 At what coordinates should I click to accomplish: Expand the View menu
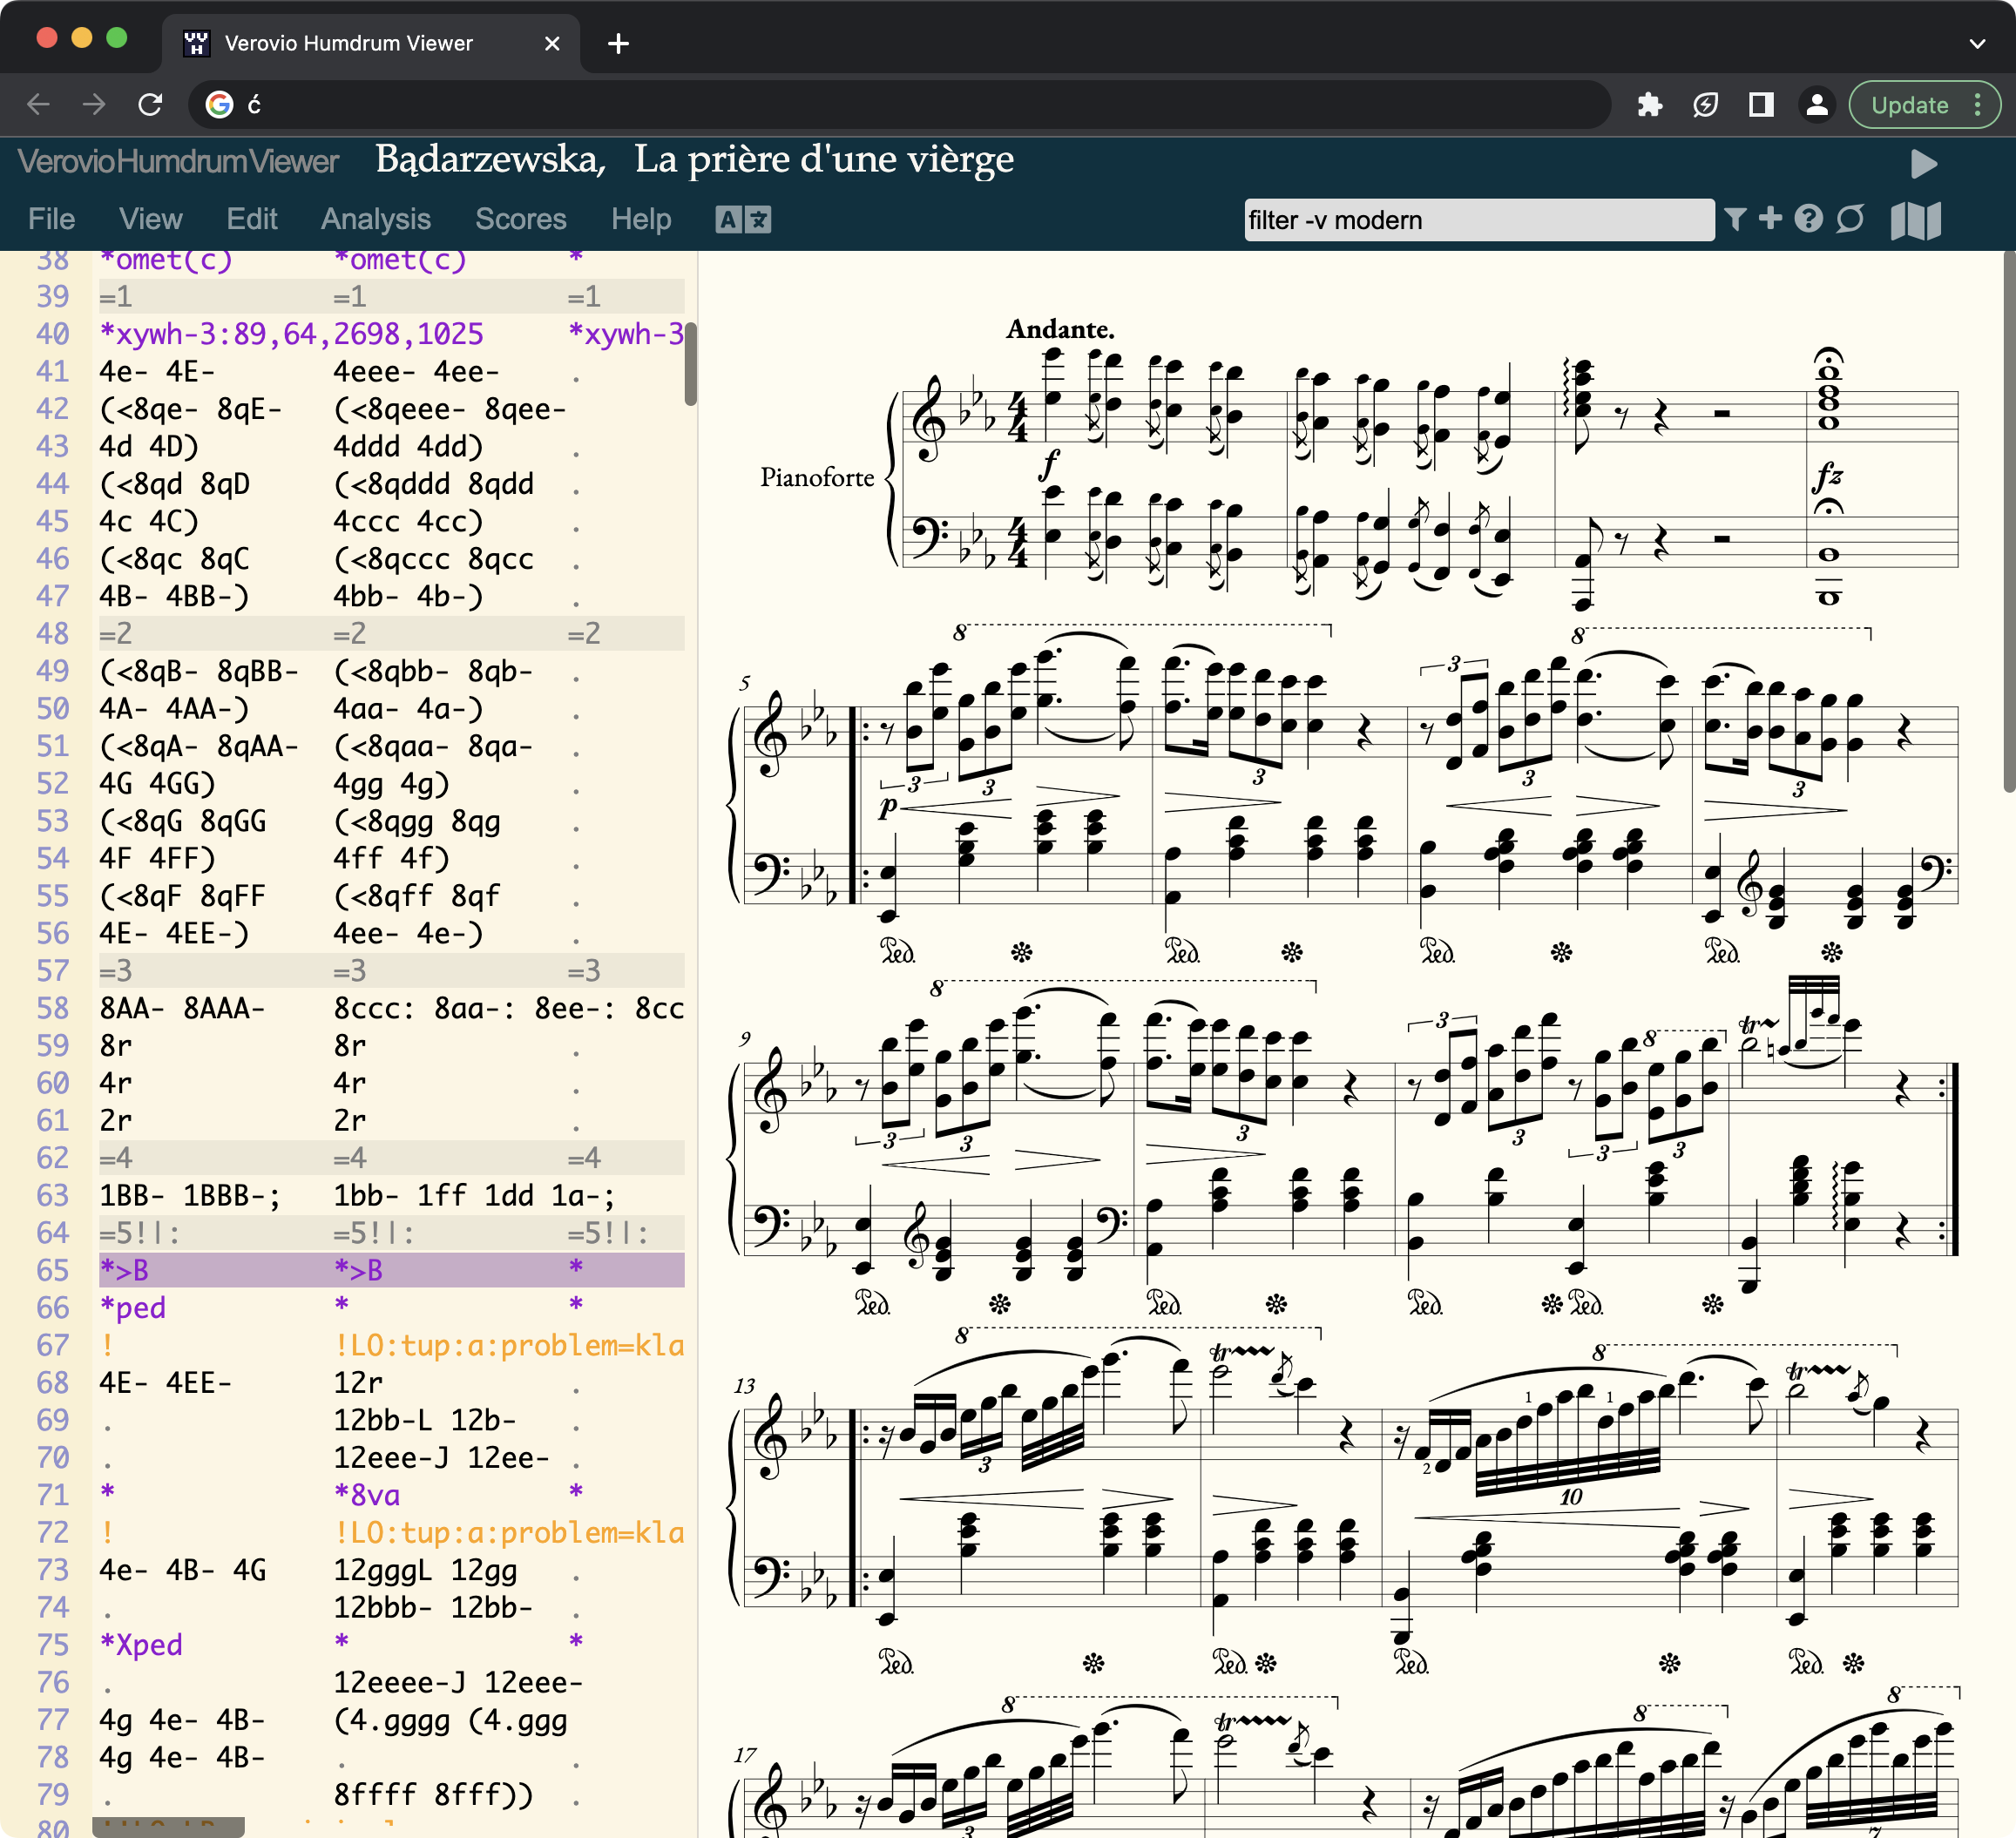coord(150,219)
